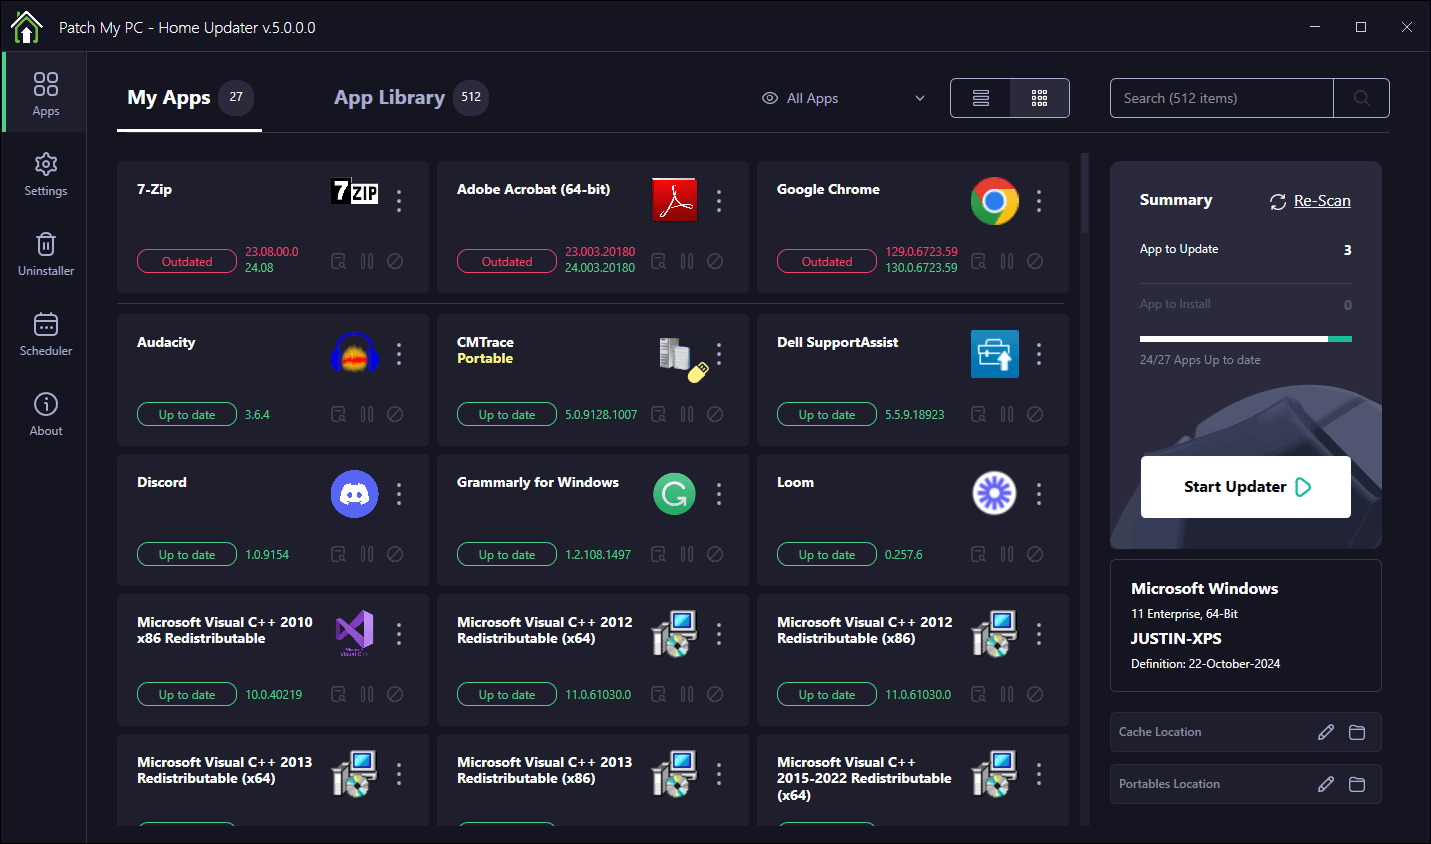Click the Start Updater button
Image resolution: width=1431 pixels, height=844 pixels.
(1245, 487)
